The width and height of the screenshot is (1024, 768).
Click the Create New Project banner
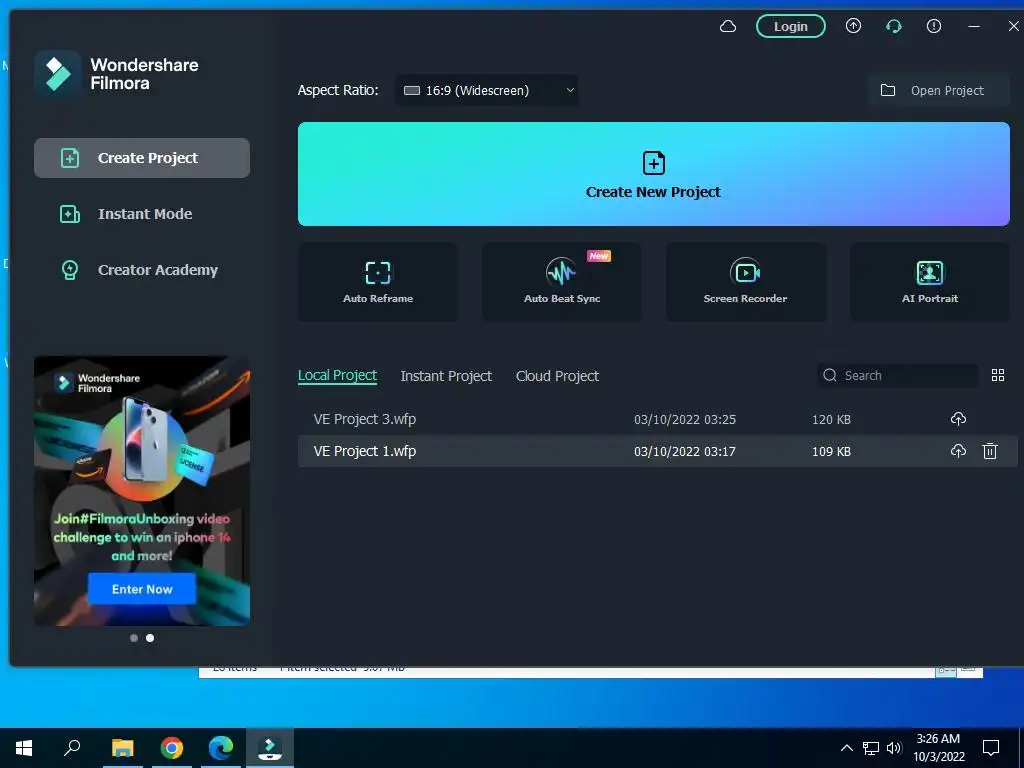point(654,174)
